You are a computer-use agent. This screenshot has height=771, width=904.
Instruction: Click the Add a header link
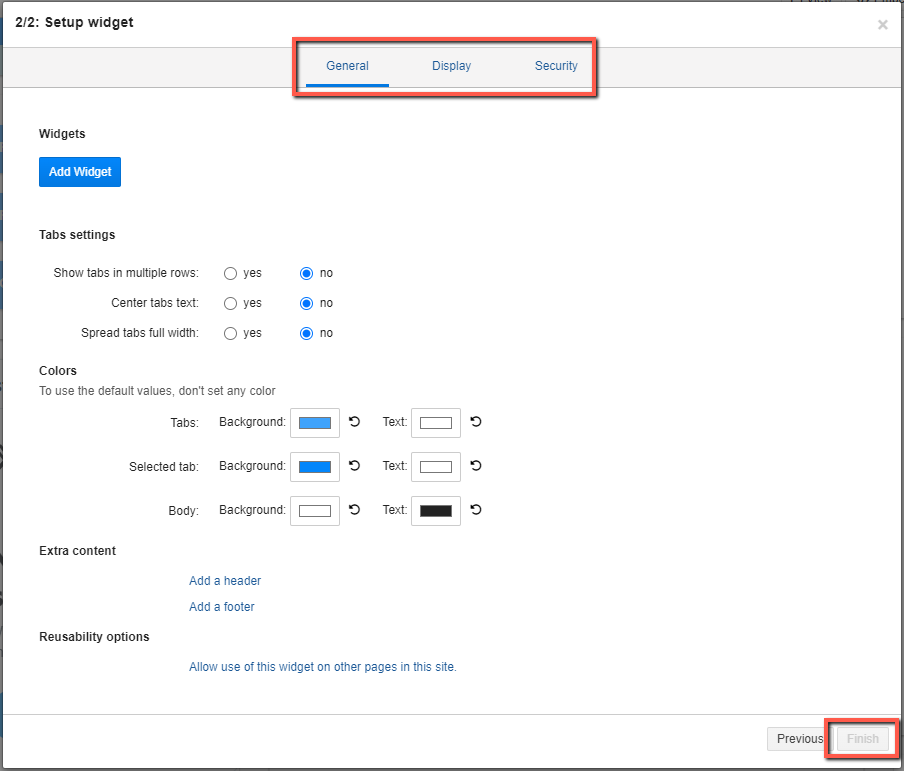pyautogui.click(x=225, y=581)
